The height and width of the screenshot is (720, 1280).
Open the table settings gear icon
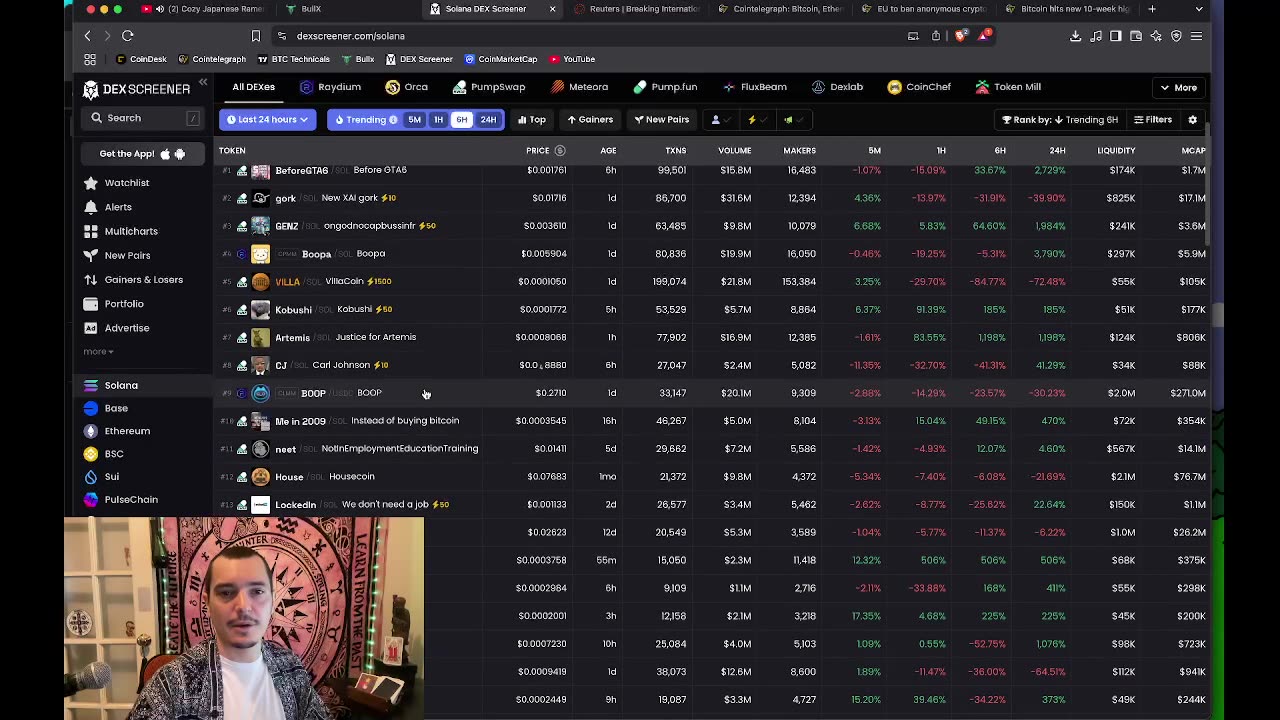(1192, 120)
